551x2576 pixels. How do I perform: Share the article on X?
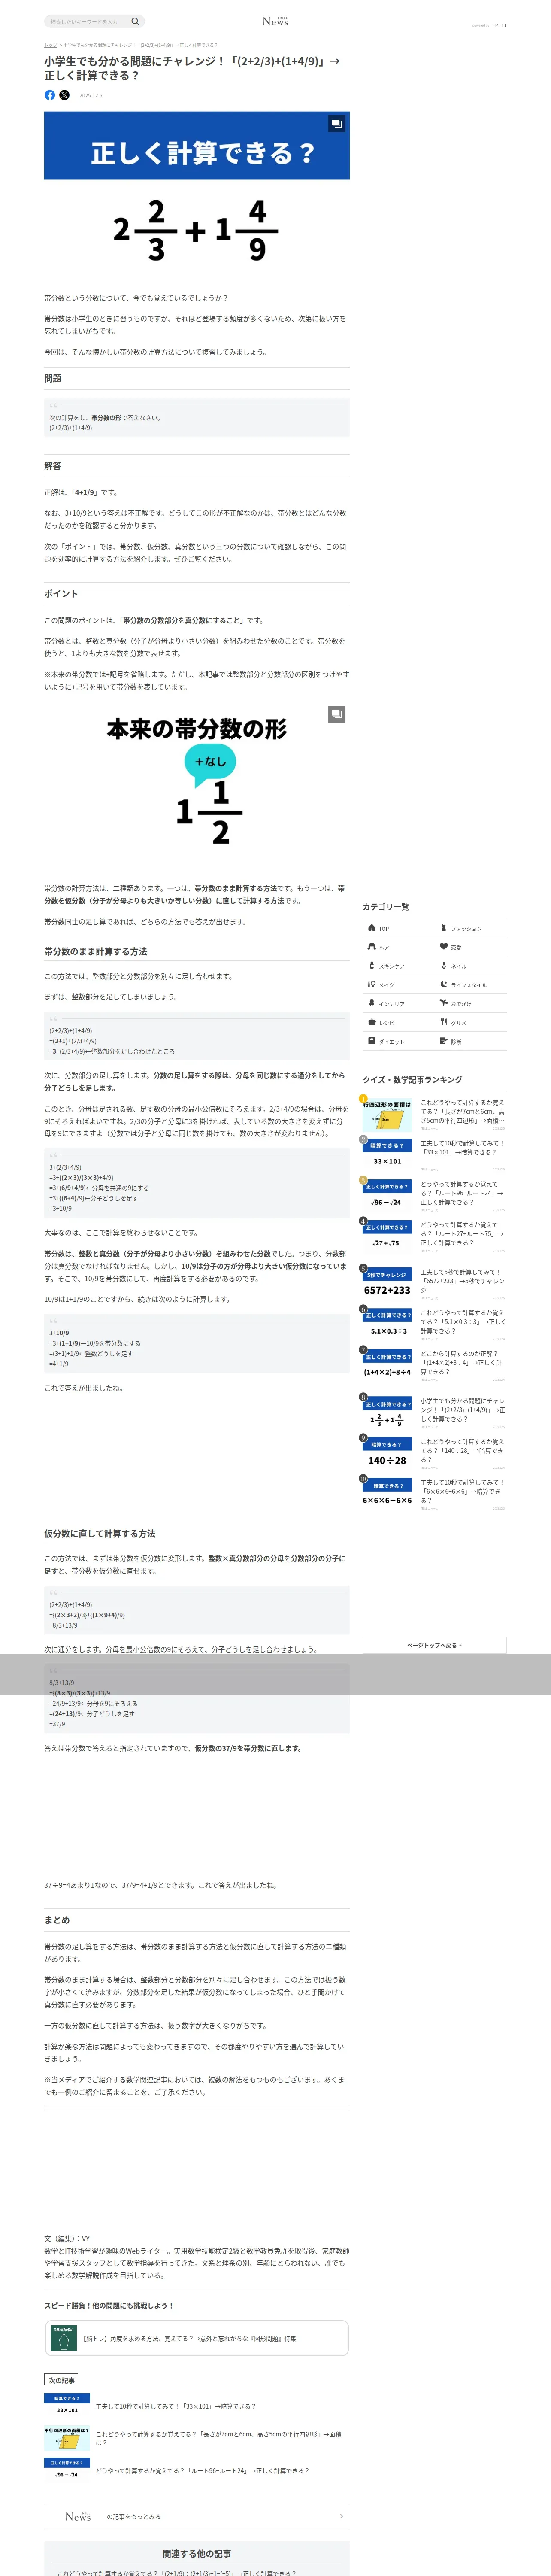tap(64, 95)
